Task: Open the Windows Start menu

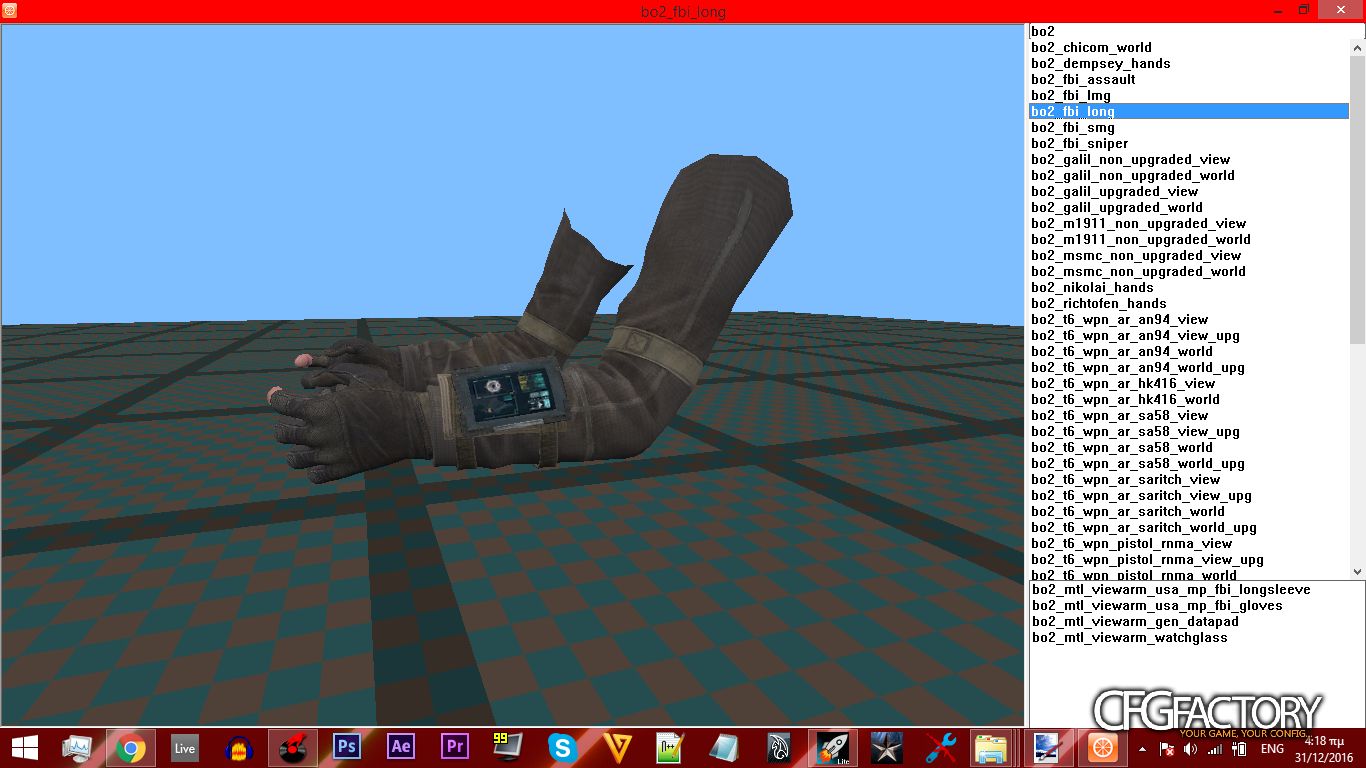Action: (24, 747)
